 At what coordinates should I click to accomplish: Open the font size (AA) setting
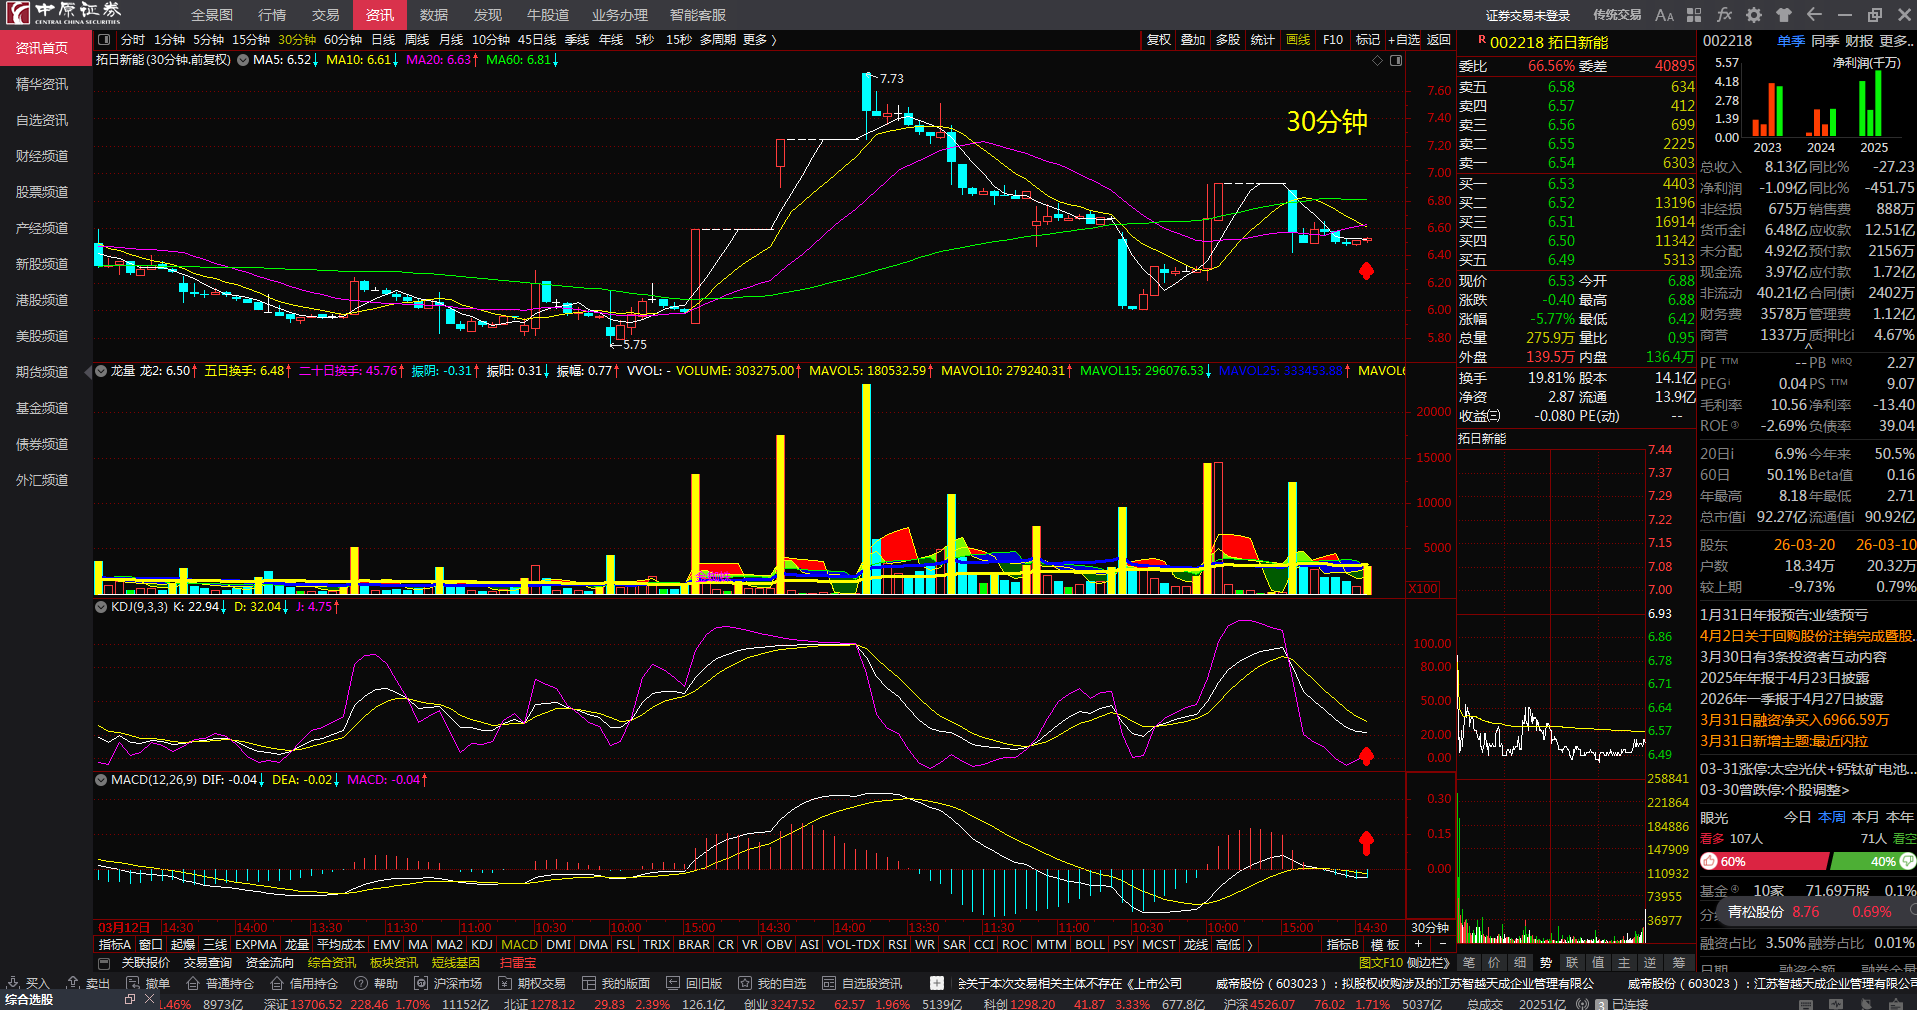point(1664,15)
